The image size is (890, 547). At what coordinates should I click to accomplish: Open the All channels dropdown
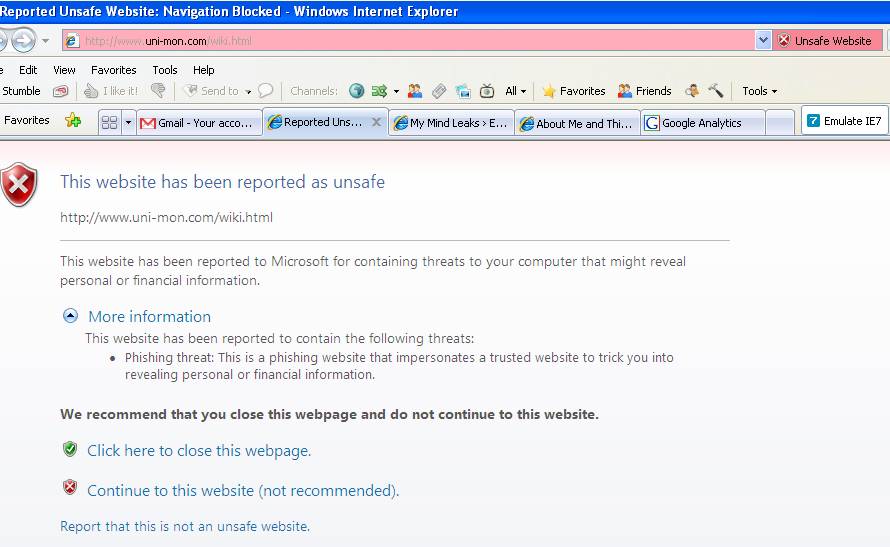click(x=515, y=91)
